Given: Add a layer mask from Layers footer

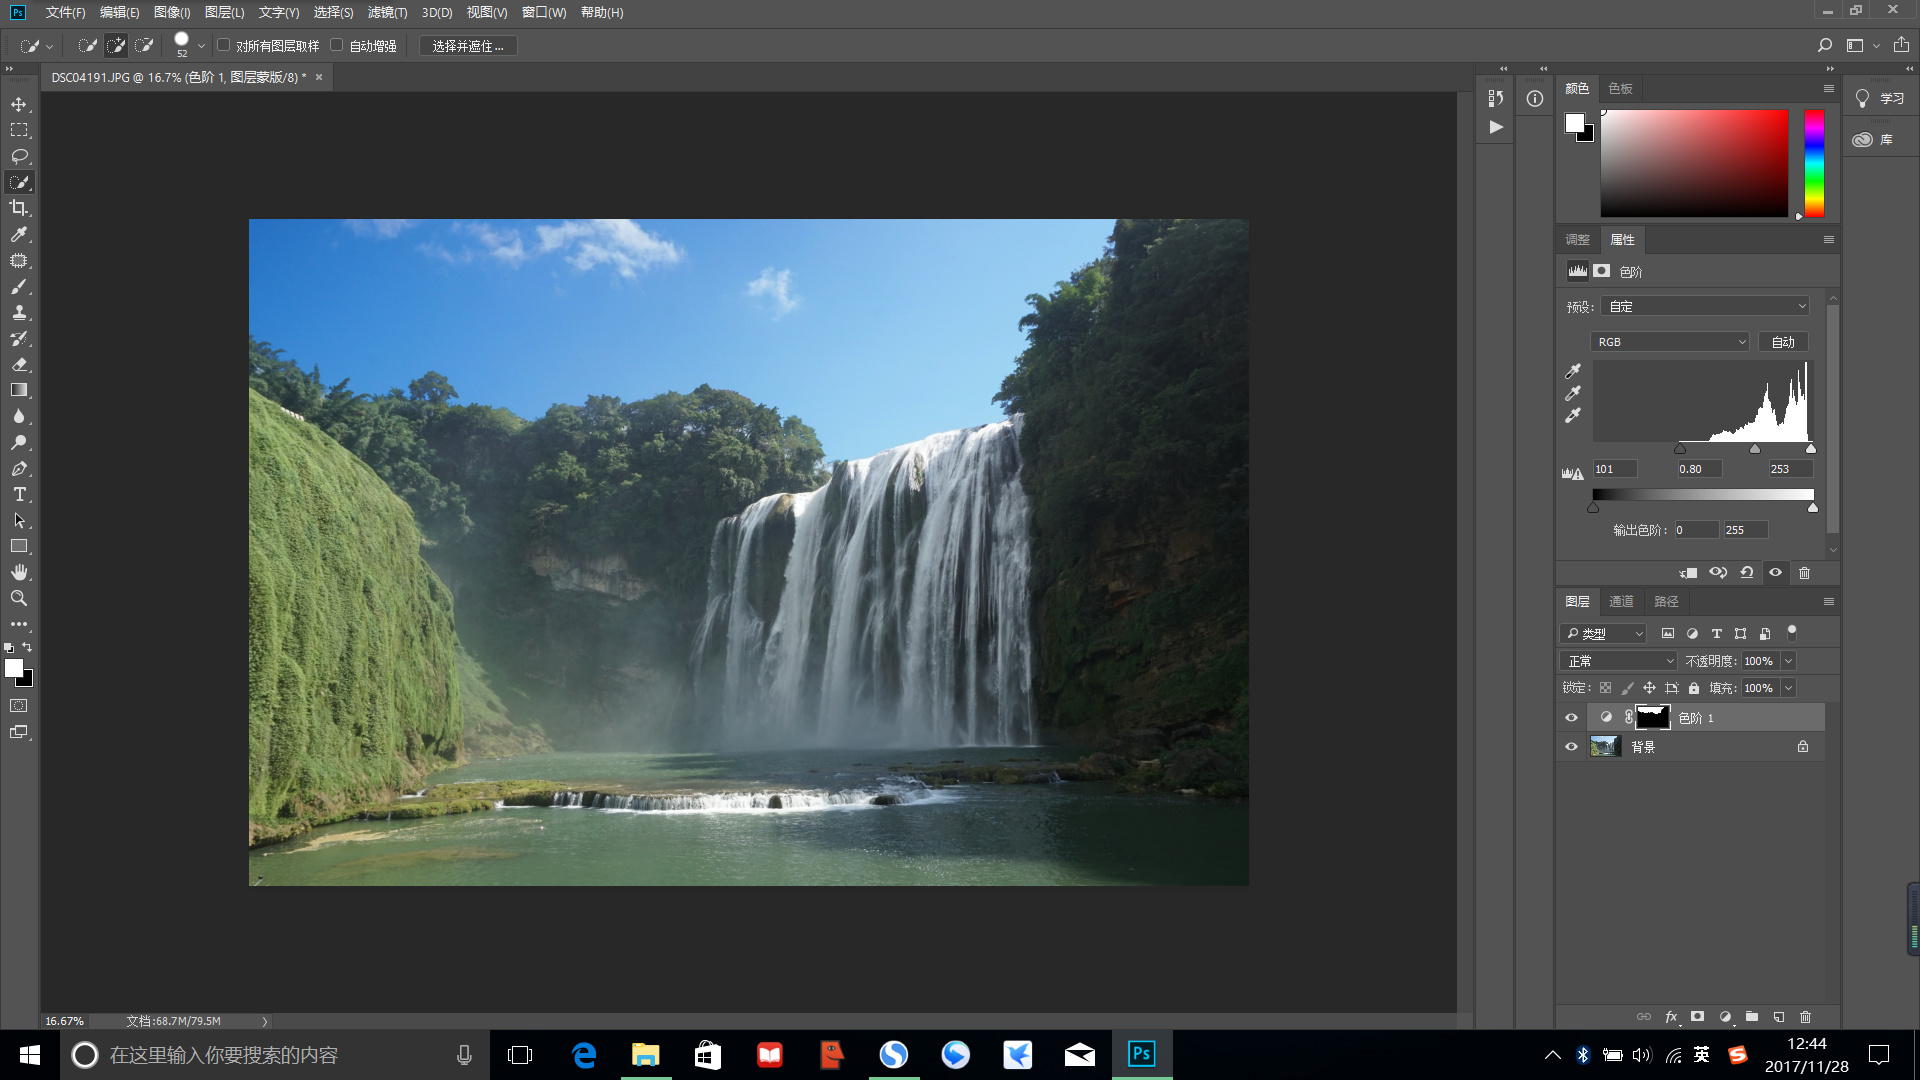Looking at the screenshot, I should 1697,1016.
